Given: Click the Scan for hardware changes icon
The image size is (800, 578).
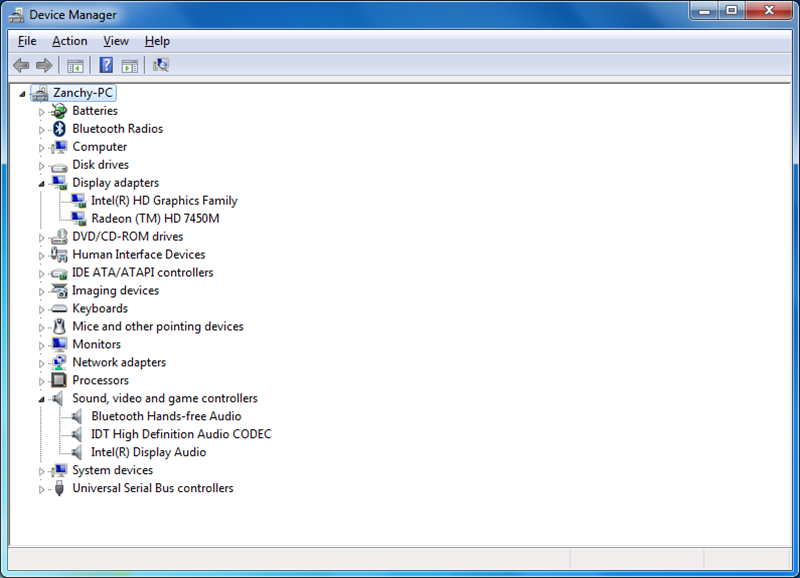Looking at the screenshot, I should (x=161, y=65).
